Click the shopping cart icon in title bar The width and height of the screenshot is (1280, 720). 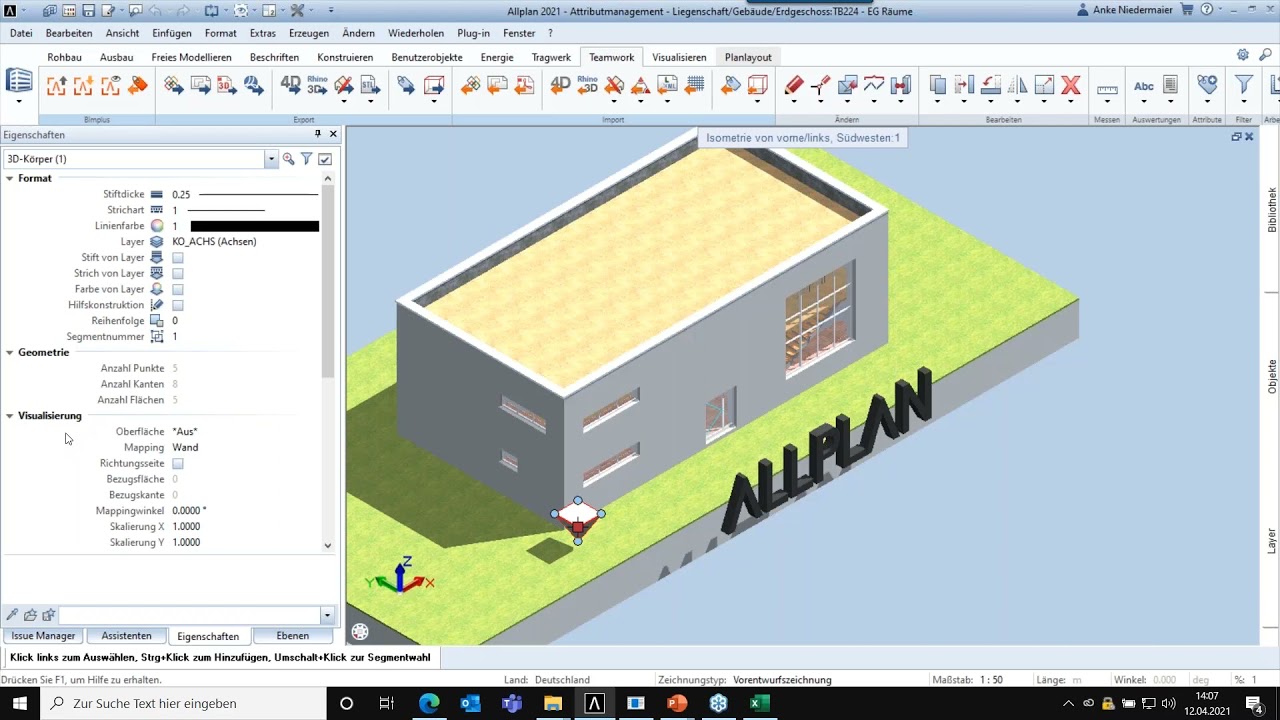[1187, 11]
